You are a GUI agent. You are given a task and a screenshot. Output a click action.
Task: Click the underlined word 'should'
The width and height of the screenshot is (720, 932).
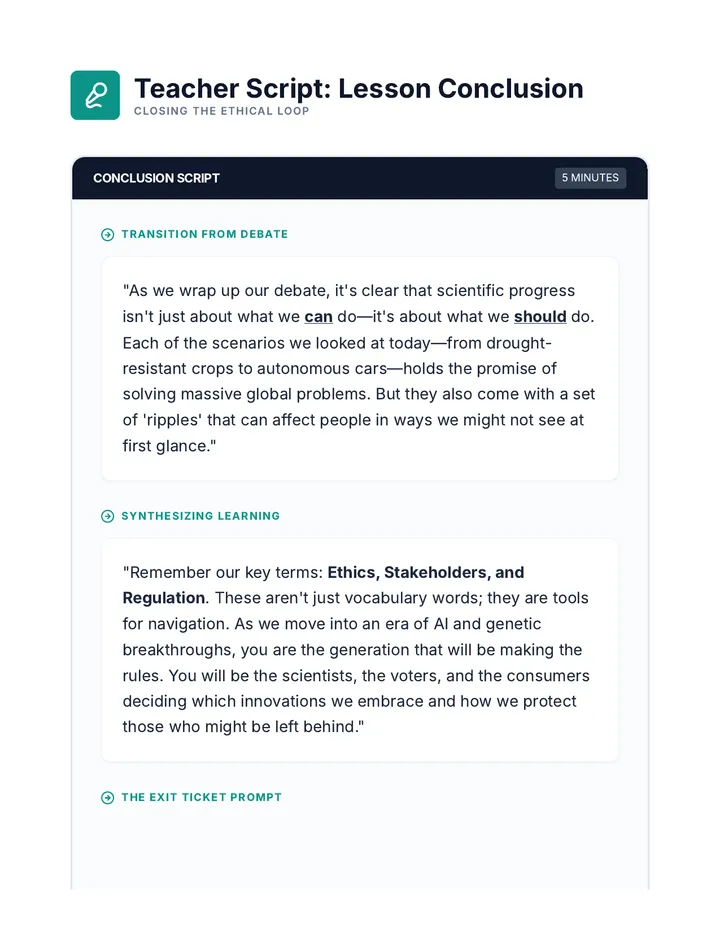coord(540,317)
